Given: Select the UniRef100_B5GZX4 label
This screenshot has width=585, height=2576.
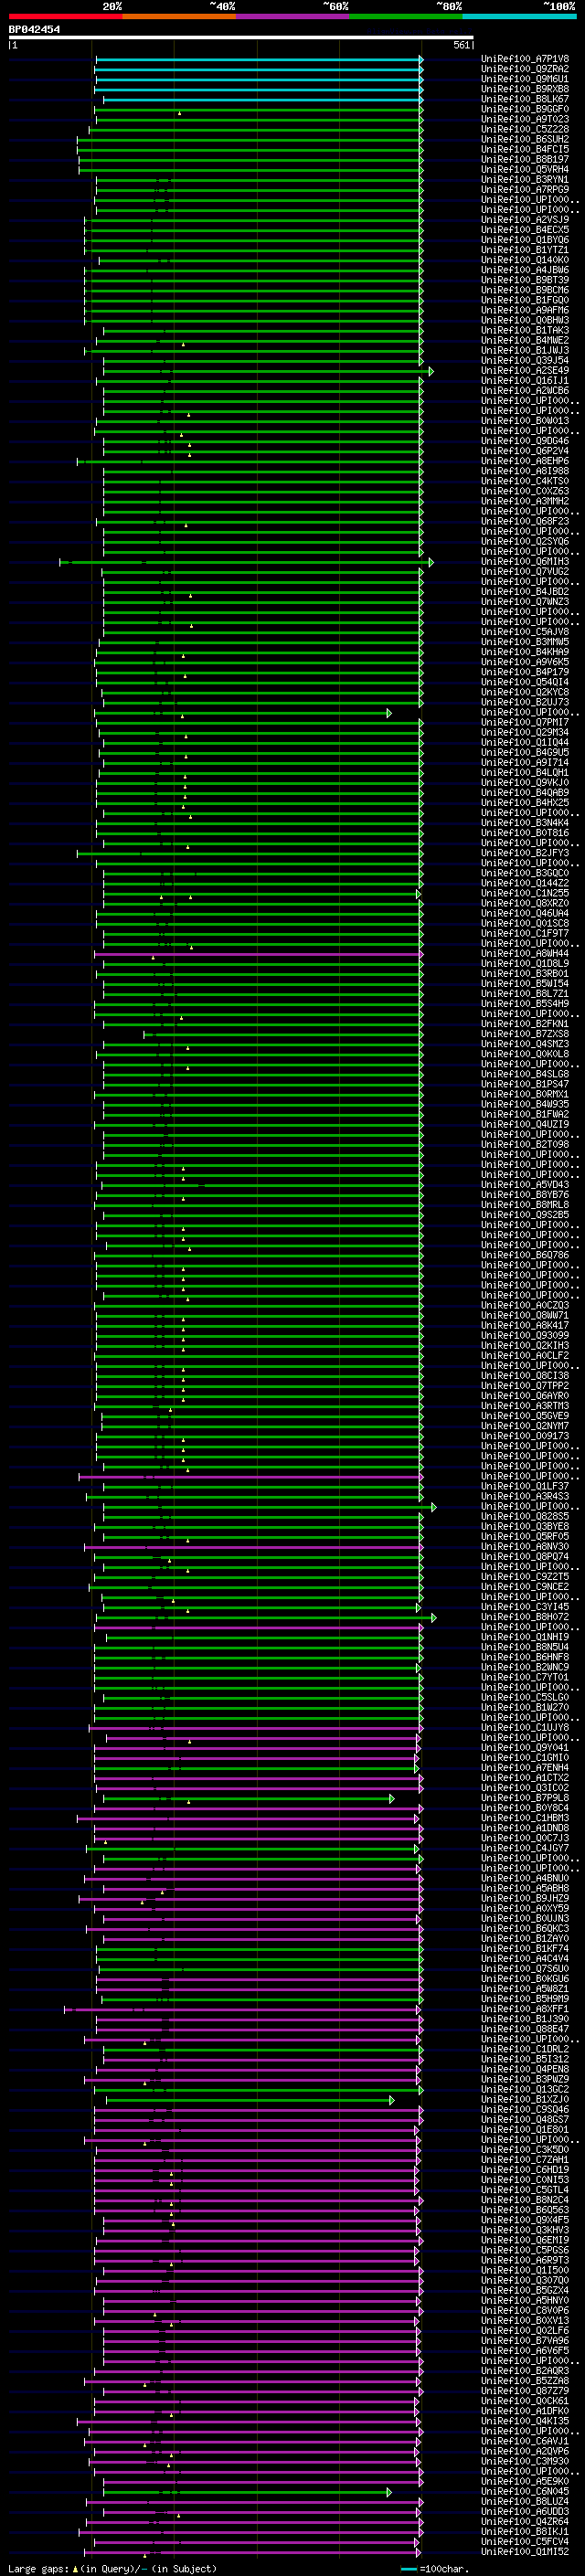Looking at the screenshot, I should pos(525,2290).
